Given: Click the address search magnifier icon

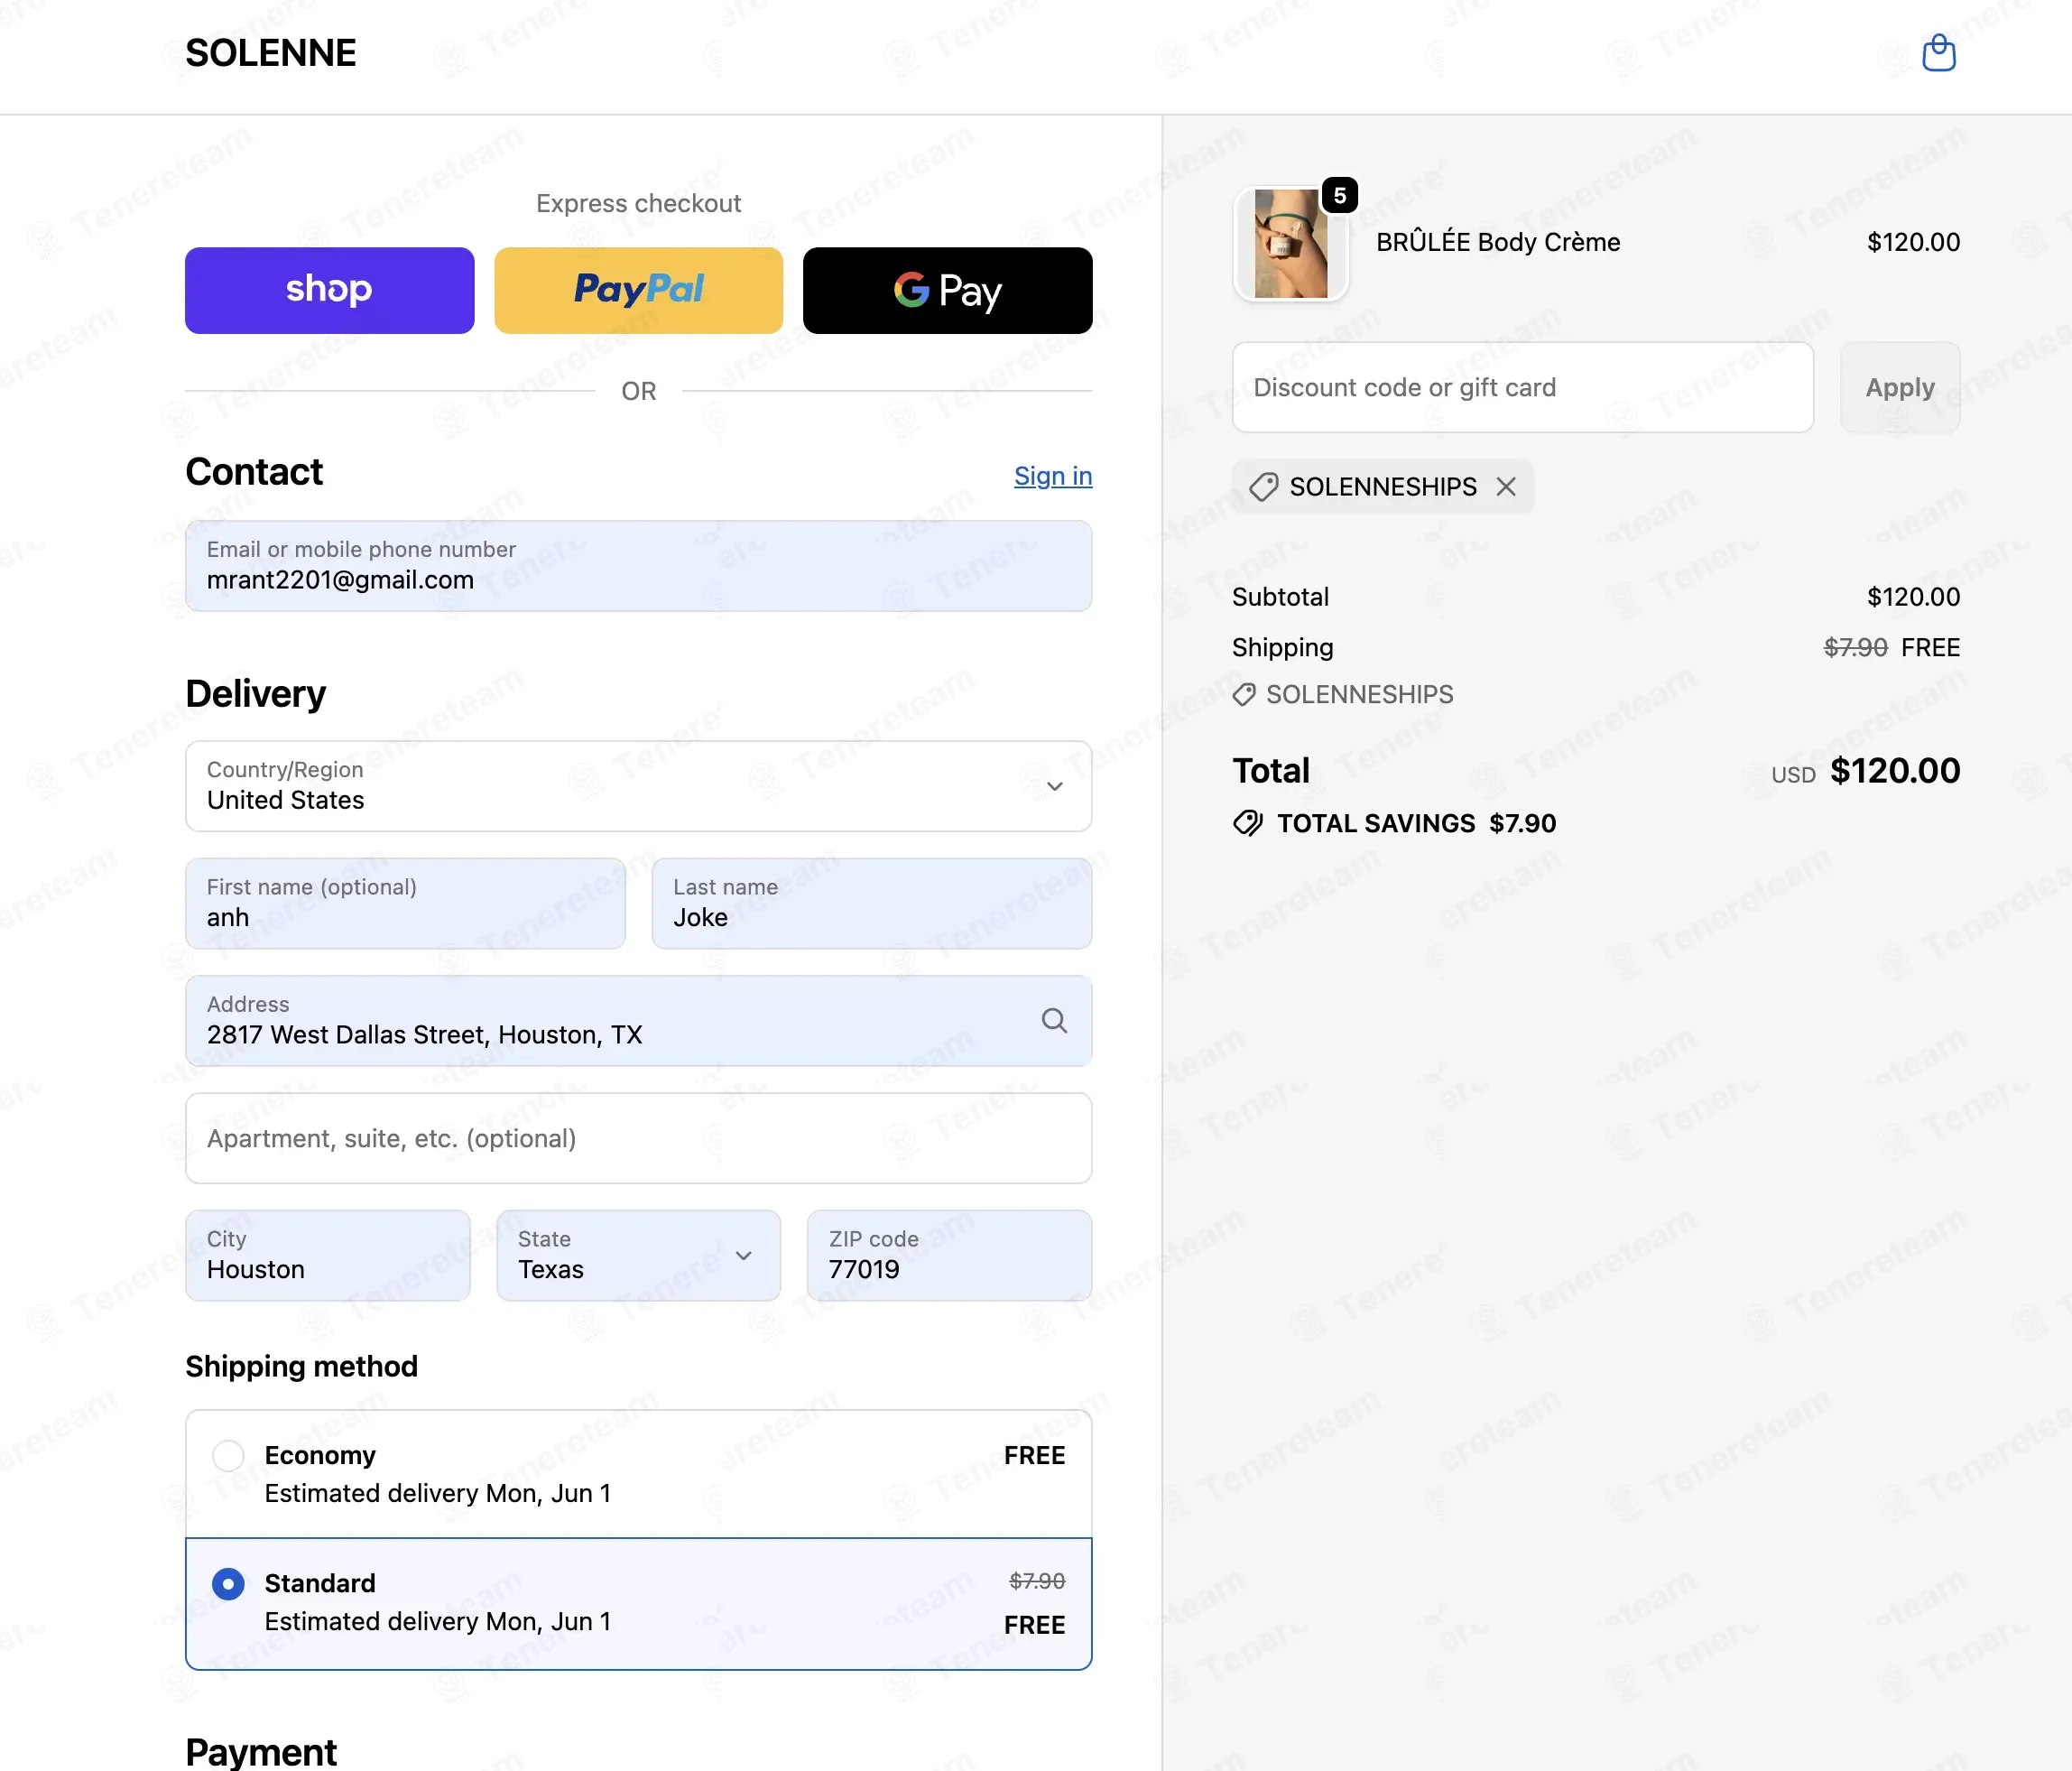Looking at the screenshot, I should [1054, 1020].
